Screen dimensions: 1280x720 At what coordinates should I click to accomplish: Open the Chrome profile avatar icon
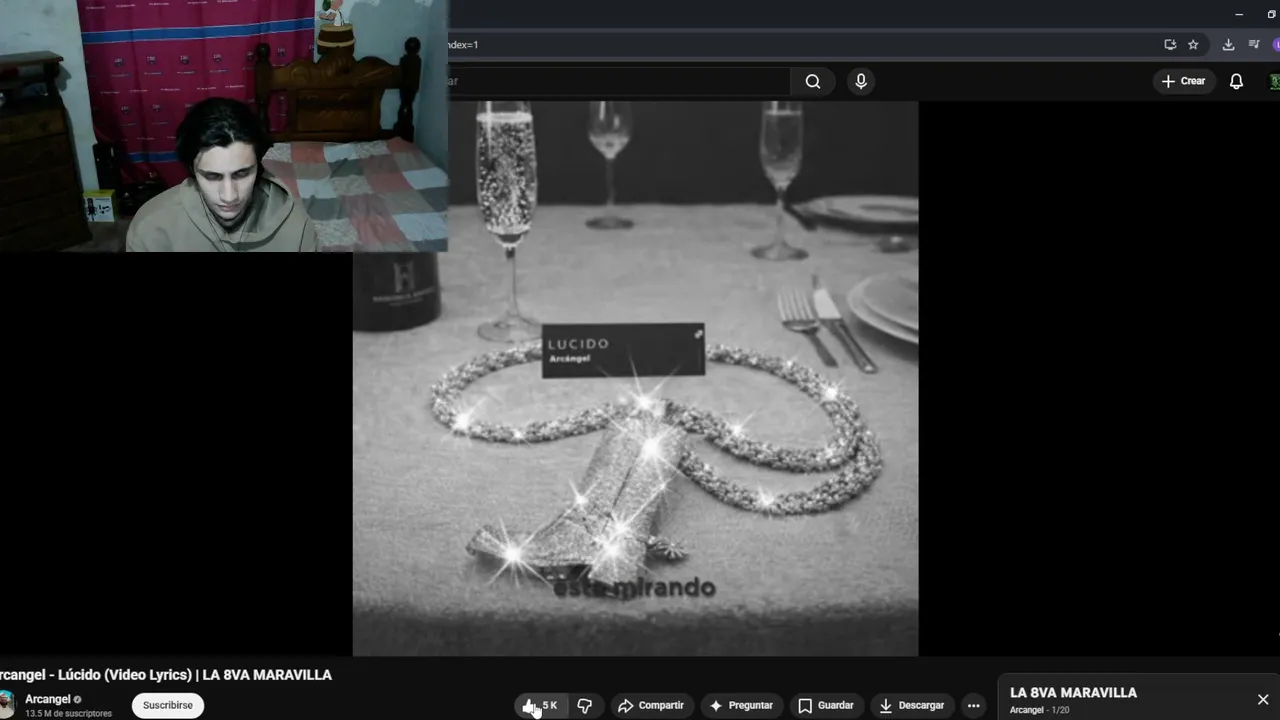pyautogui.click(x=1276, y=45)
